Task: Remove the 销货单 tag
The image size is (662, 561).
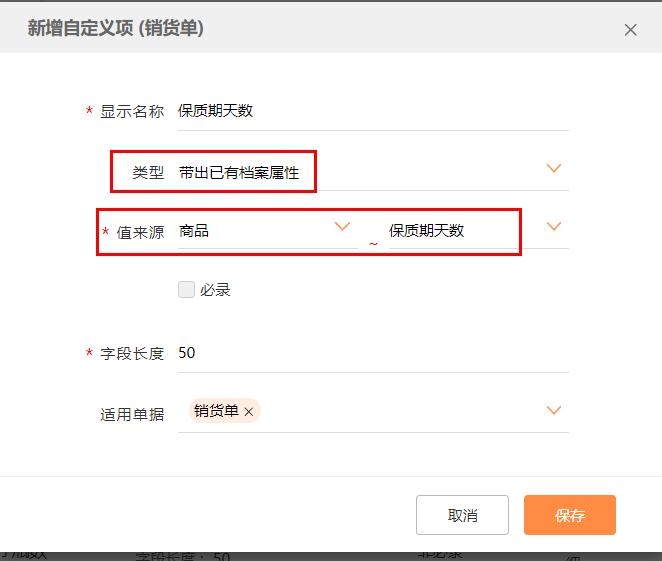Action: point(249,411)
